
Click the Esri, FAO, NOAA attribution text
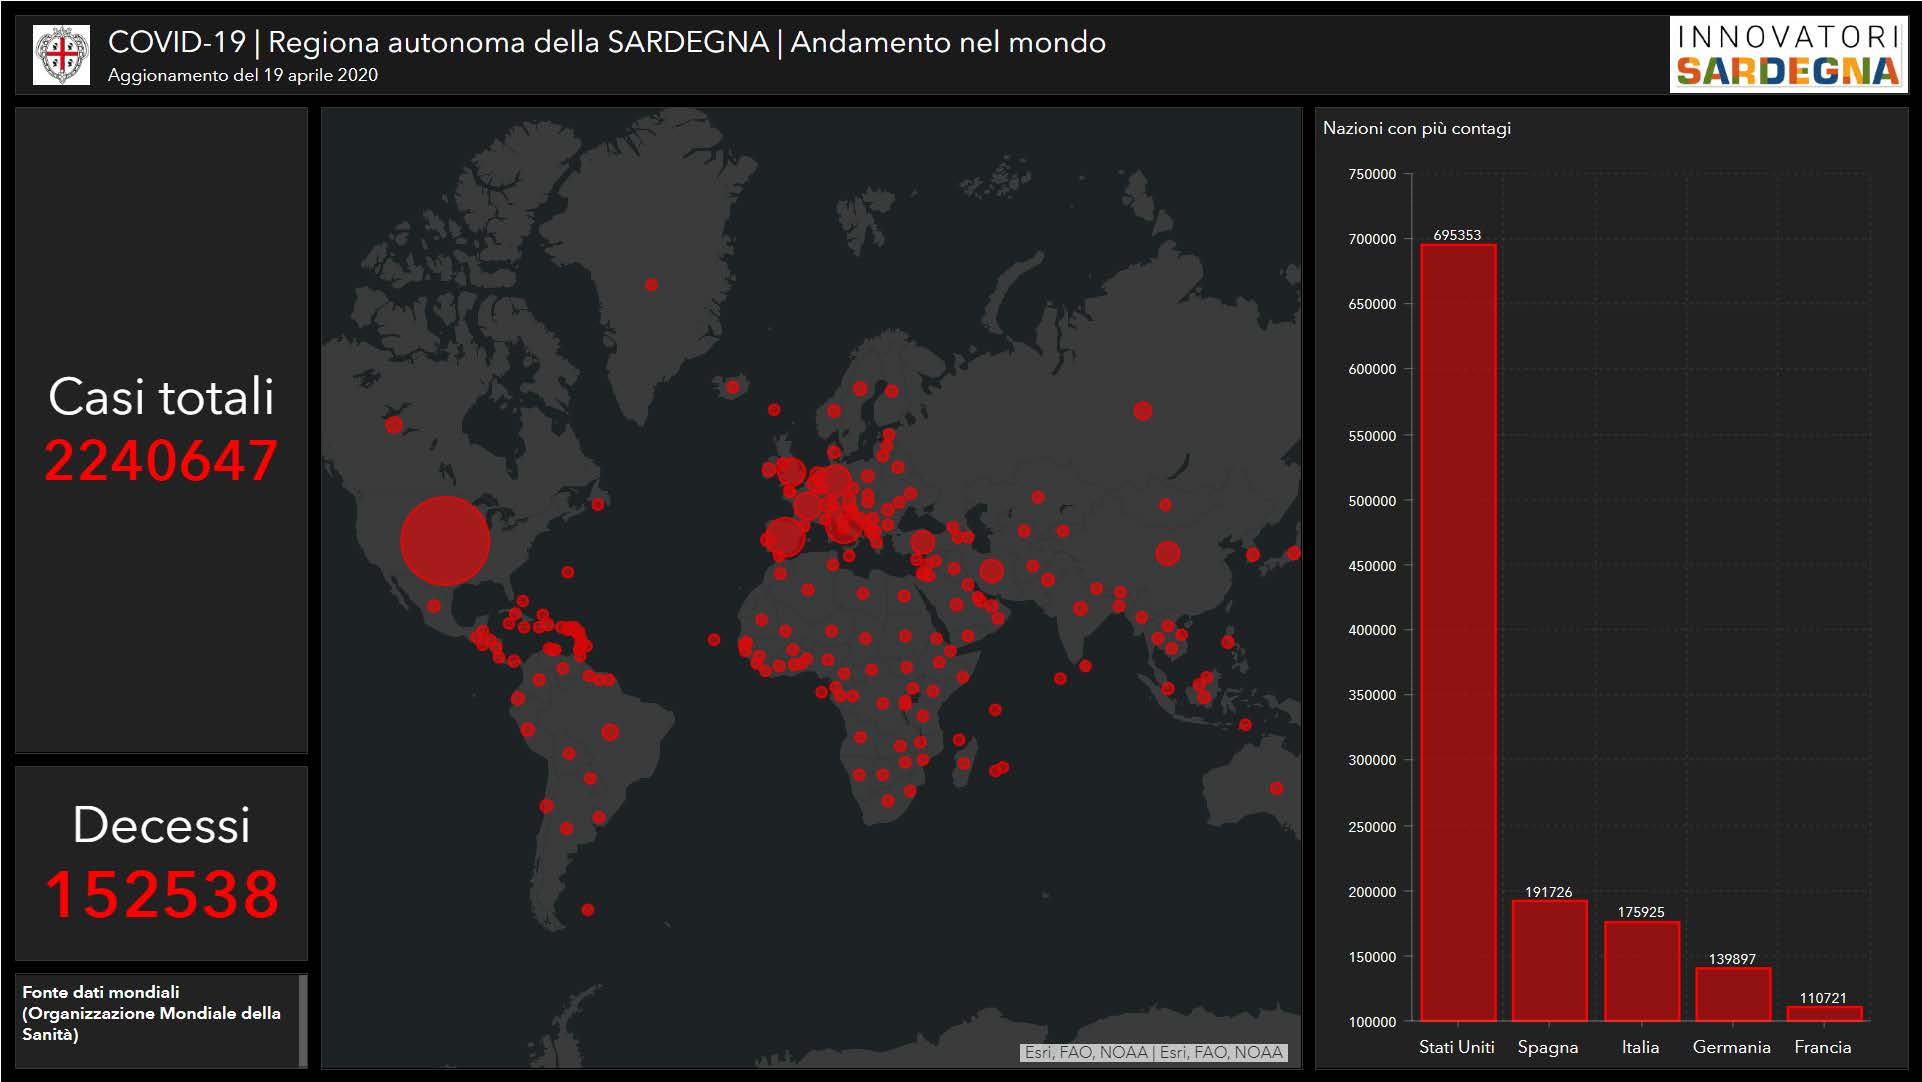[1153, 1052]
